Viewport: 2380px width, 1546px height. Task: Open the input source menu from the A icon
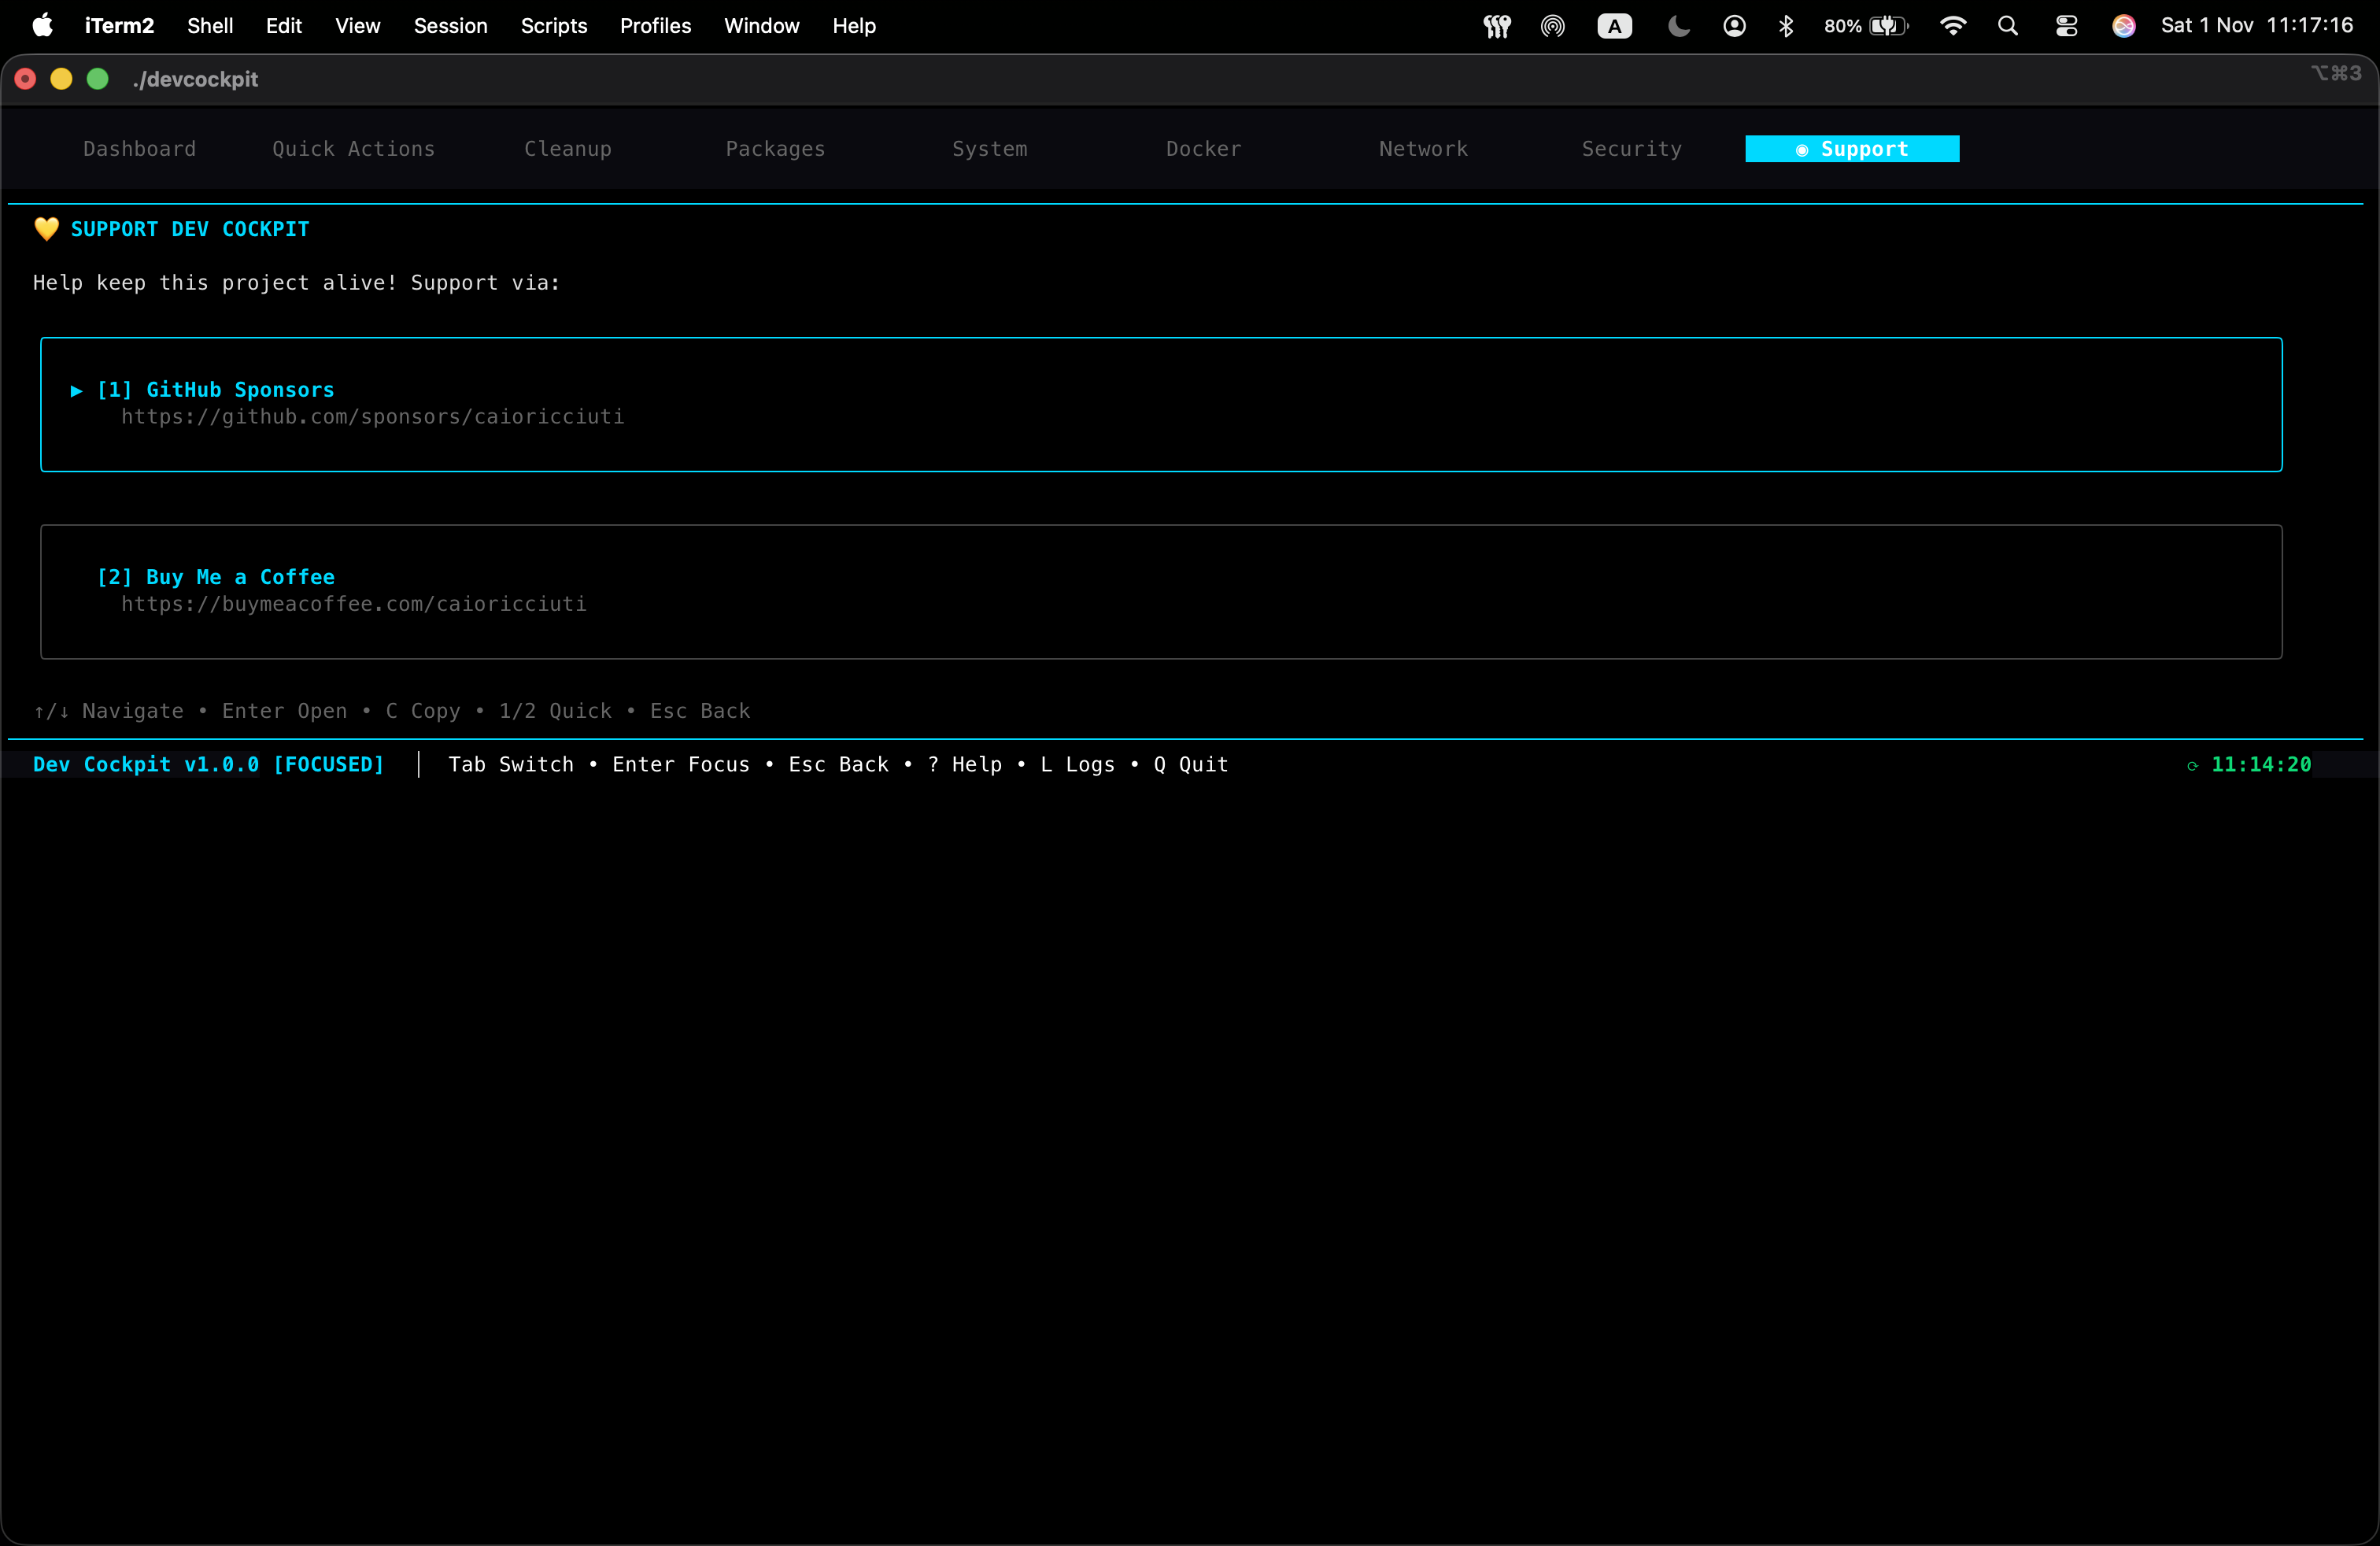[x=1613, y=26]
